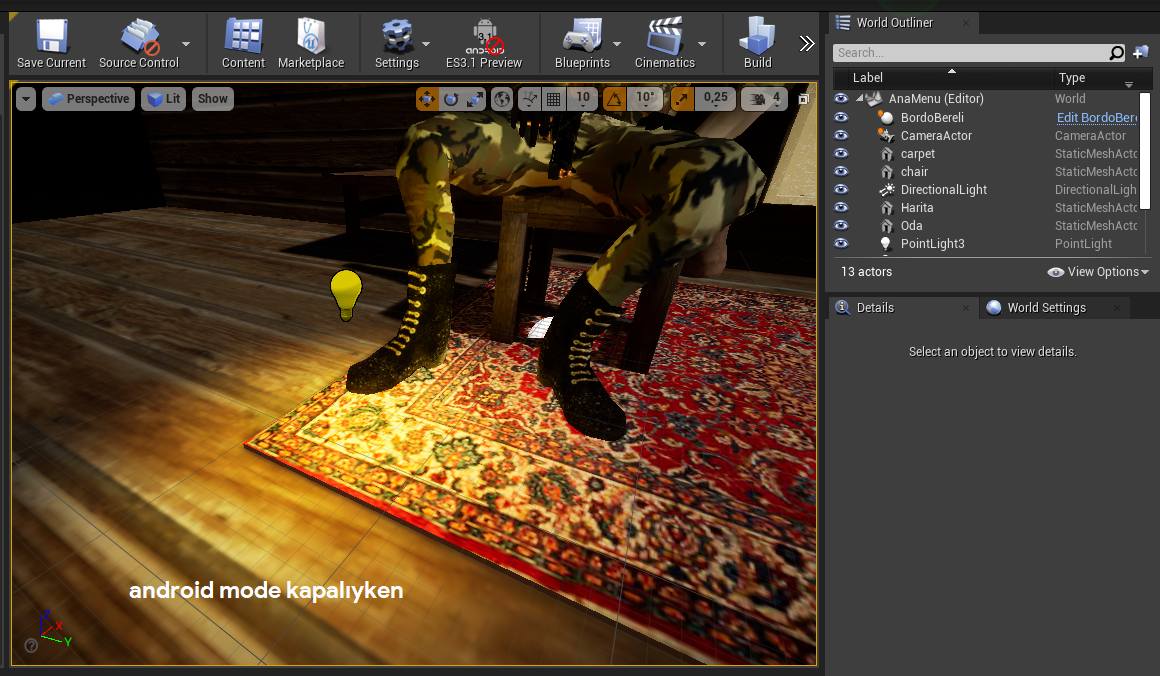The height and width of the screenshot is (676, 1160).
Task: Click the Blueprints gamepad icon
Action: [583, 36]
